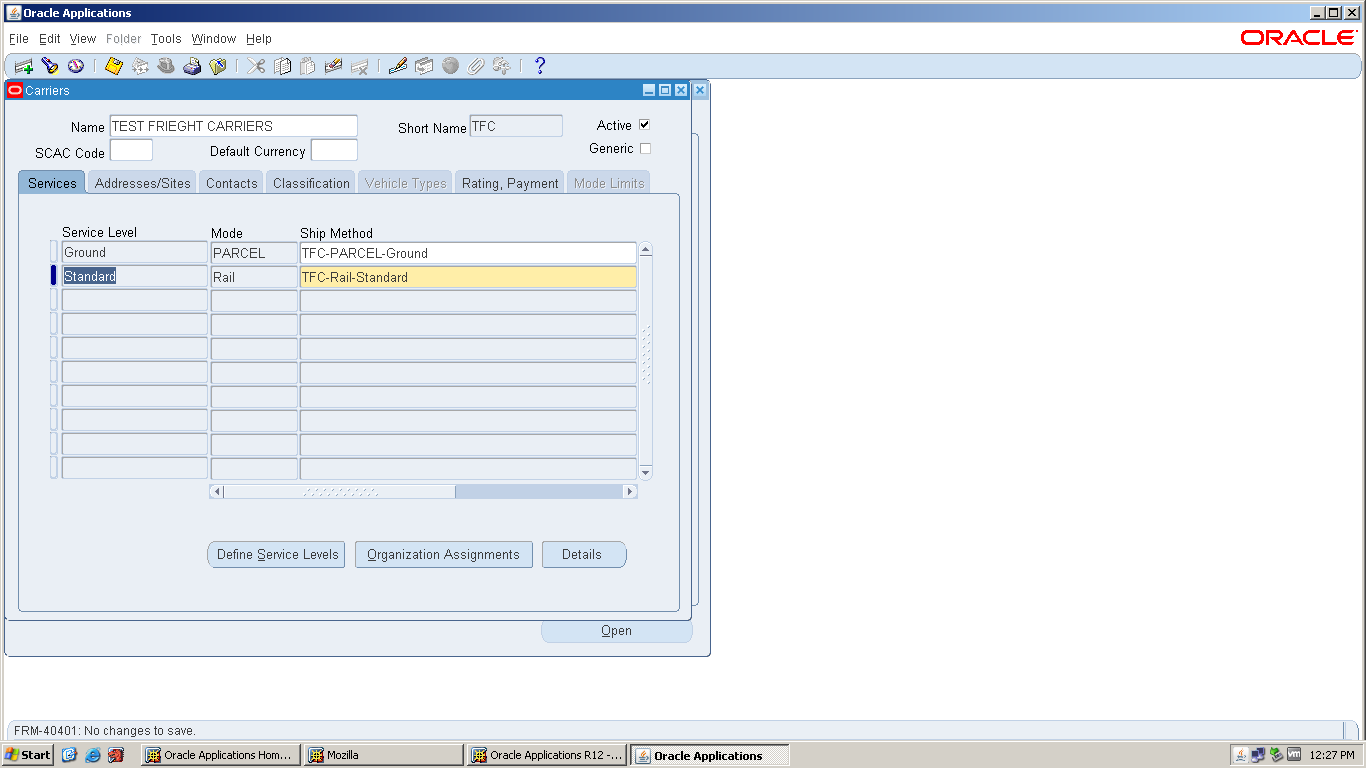Viewport: 1366px width, 768px height.
Task: Click the Next Step toolbar icon
Action: (140, 66)
